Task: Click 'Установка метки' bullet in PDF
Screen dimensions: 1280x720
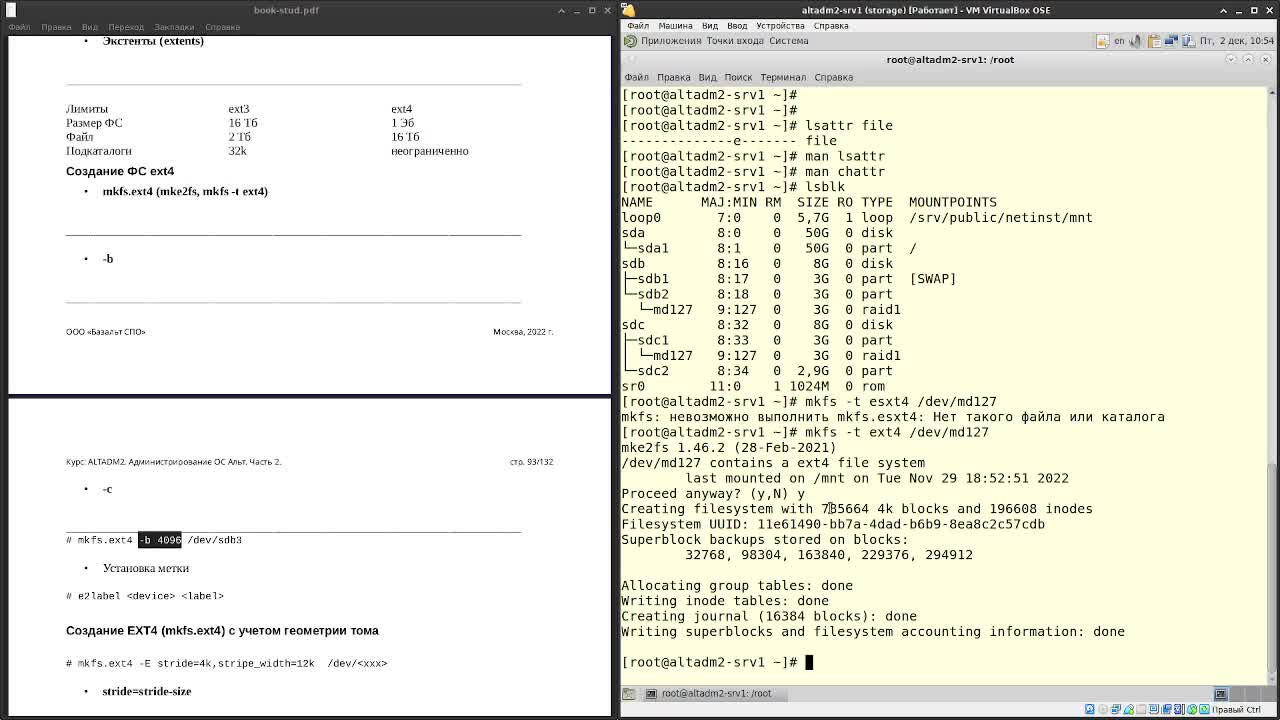Action: 146,568
